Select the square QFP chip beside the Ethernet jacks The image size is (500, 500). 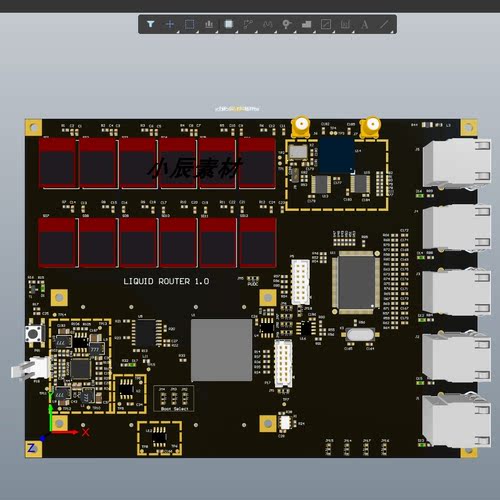pos(356,282)
